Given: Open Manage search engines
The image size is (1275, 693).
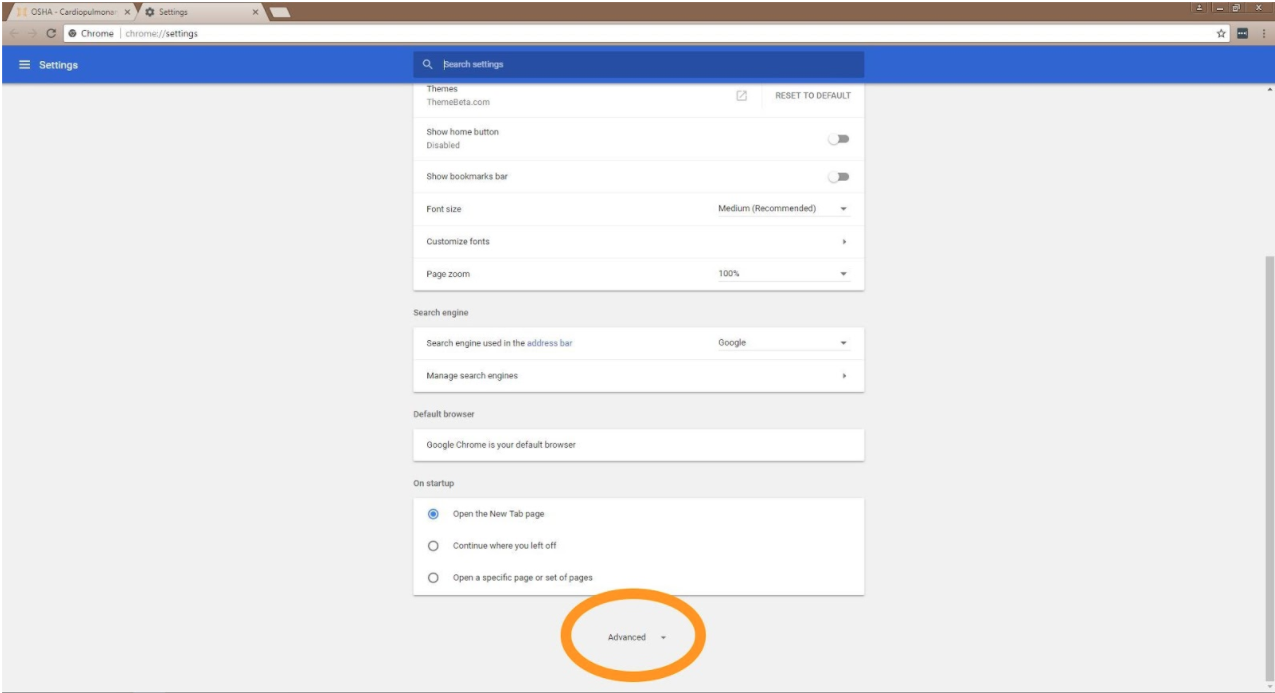Looking at the screenshot, I should point(637,376).
